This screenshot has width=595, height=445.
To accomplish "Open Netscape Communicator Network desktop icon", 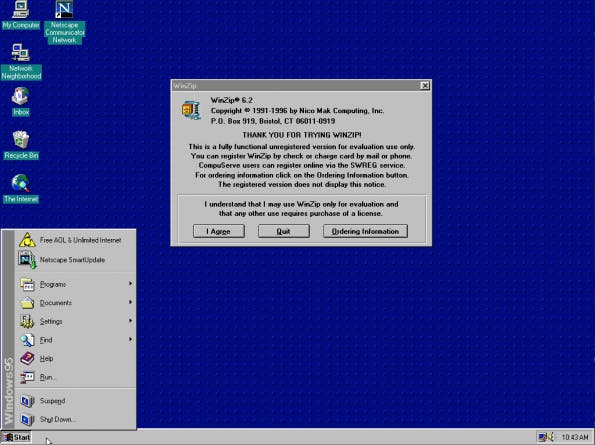I will coord(65,22).
